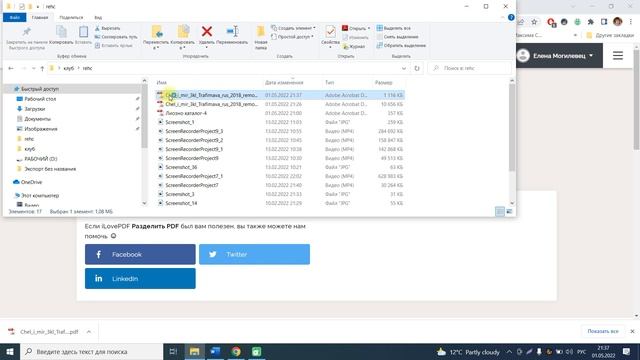640x360 pixels.
Task: Open Task View on the taskbar
Action: coord(173,351)
